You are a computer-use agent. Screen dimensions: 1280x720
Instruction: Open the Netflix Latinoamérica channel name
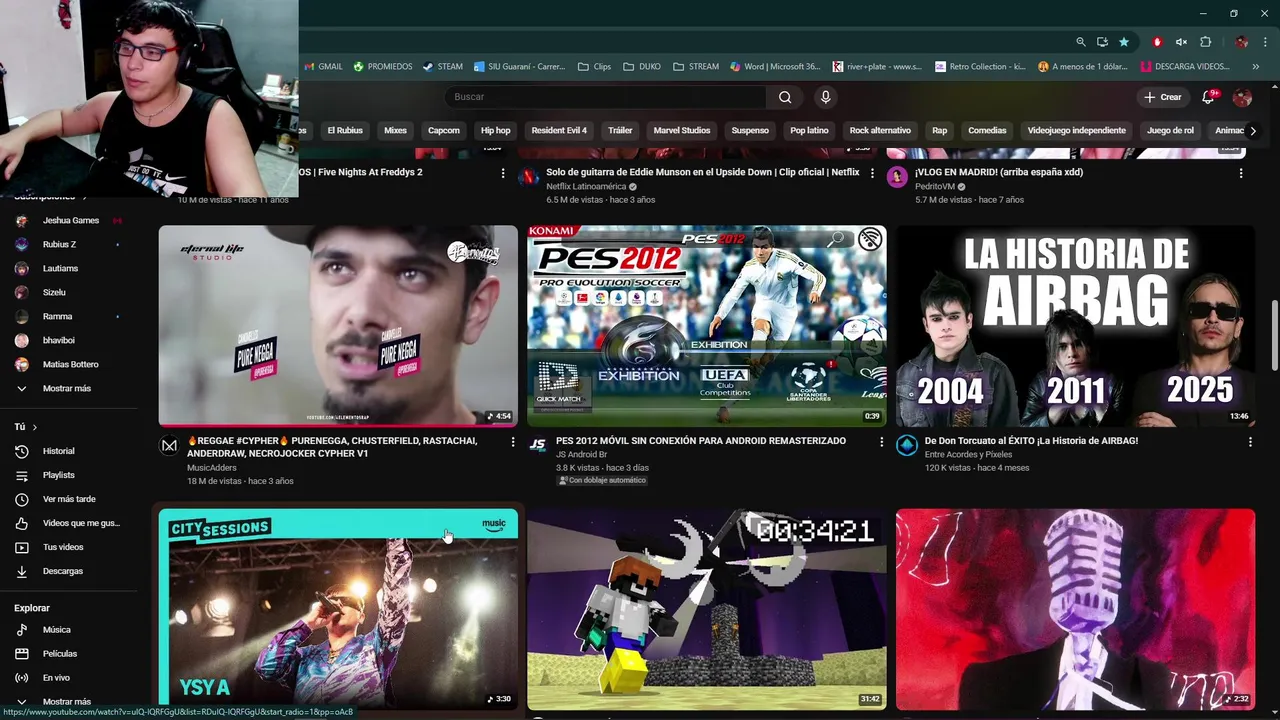[586, 187]
